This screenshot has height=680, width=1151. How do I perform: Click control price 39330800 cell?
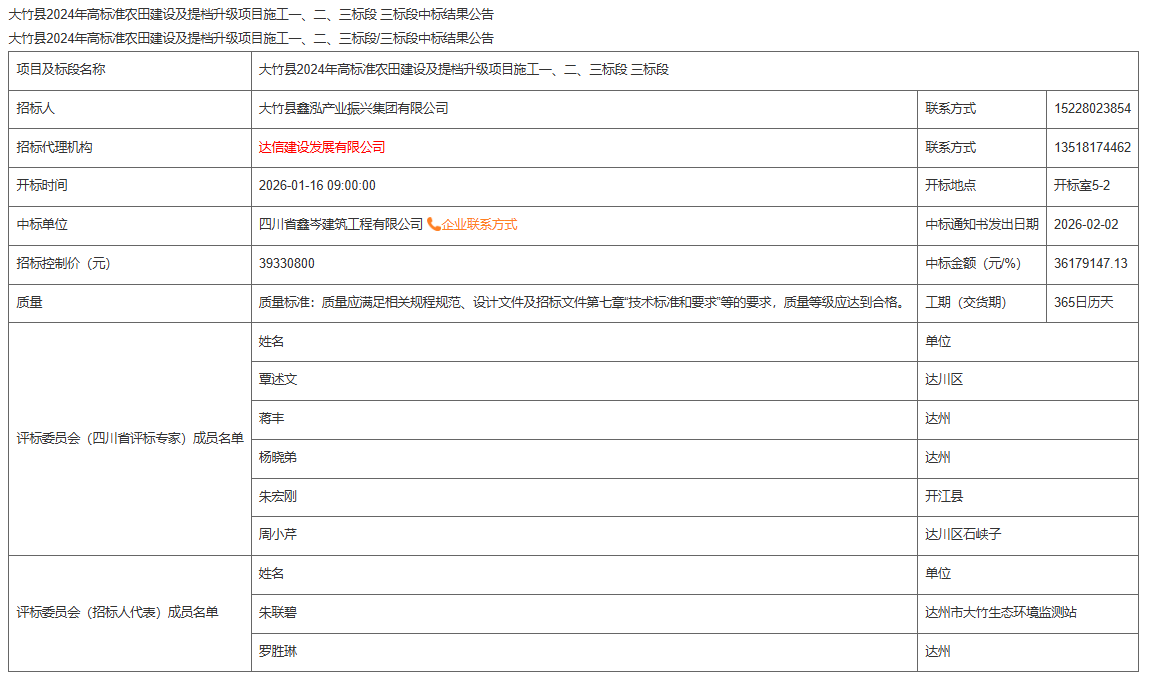(x=288, y=262)
